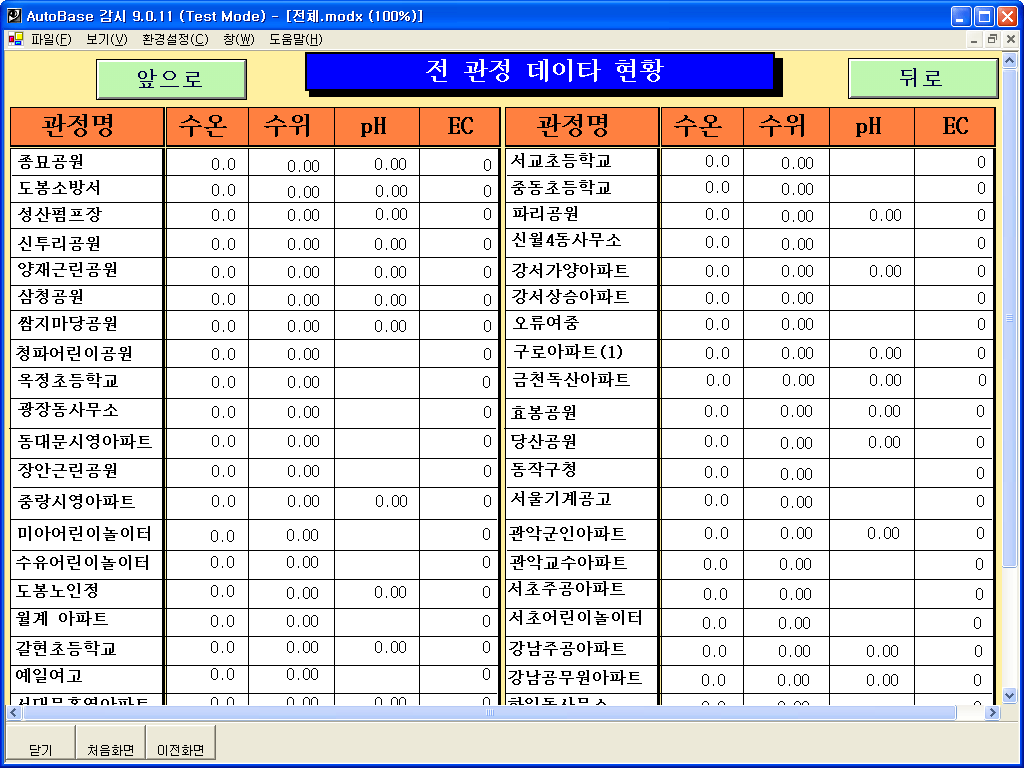1024x768 pixels.
Task: Go to 처음화면 using the bottom button
Action: (110, 750)
